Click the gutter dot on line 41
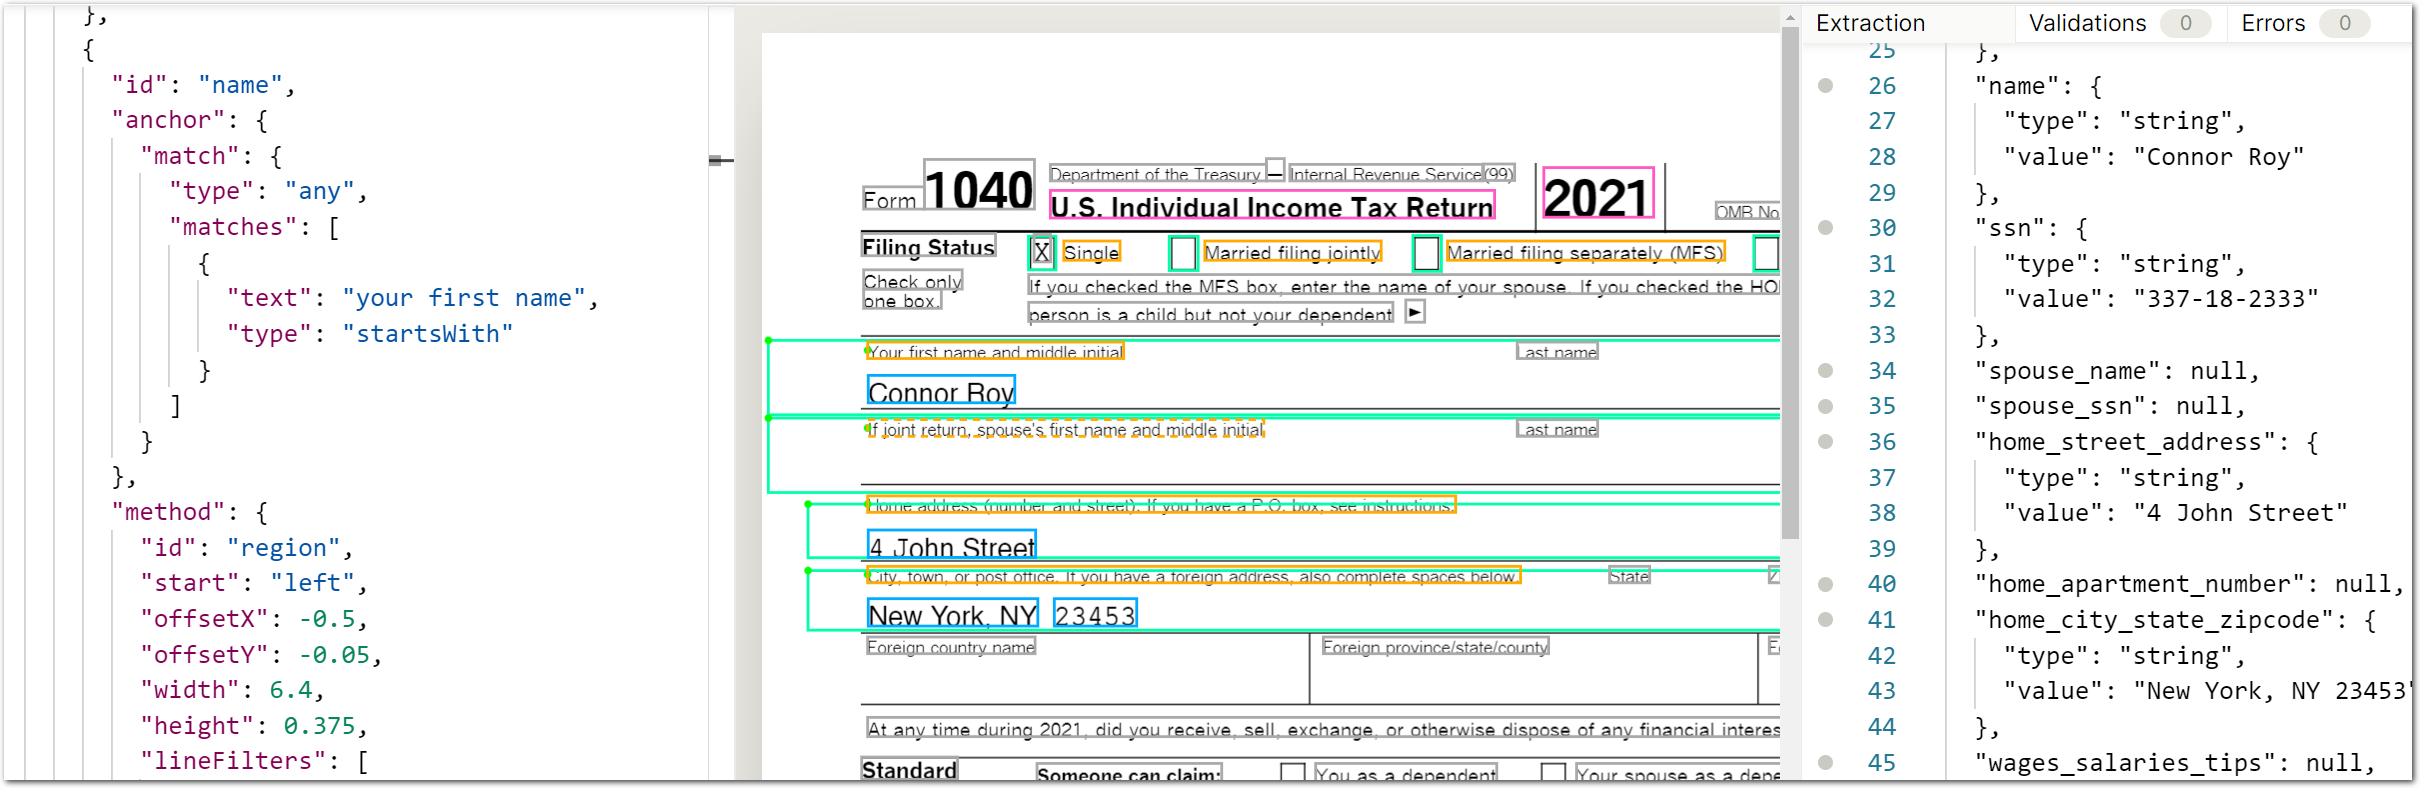 coord(1825,620)
